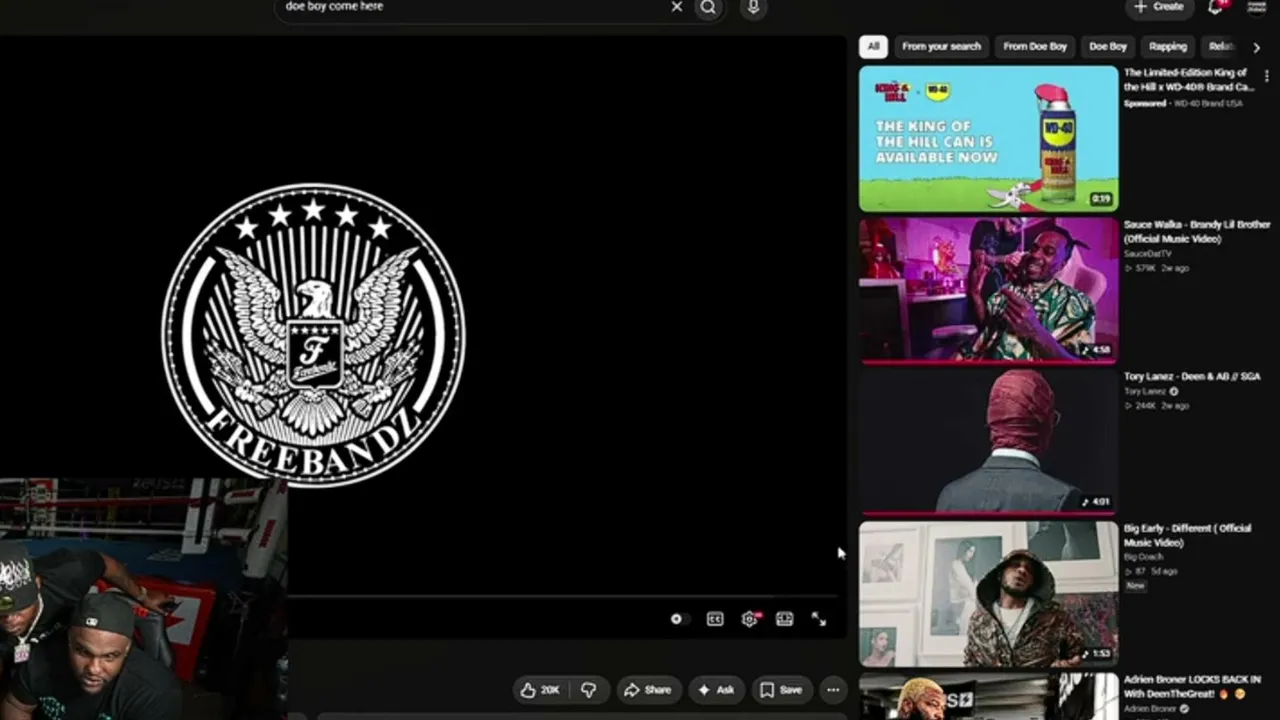Open the title Adrien Broner LOCKS BACK IN
Image resolution: width=1280 pixels, height=720 pixels.
1191,687
